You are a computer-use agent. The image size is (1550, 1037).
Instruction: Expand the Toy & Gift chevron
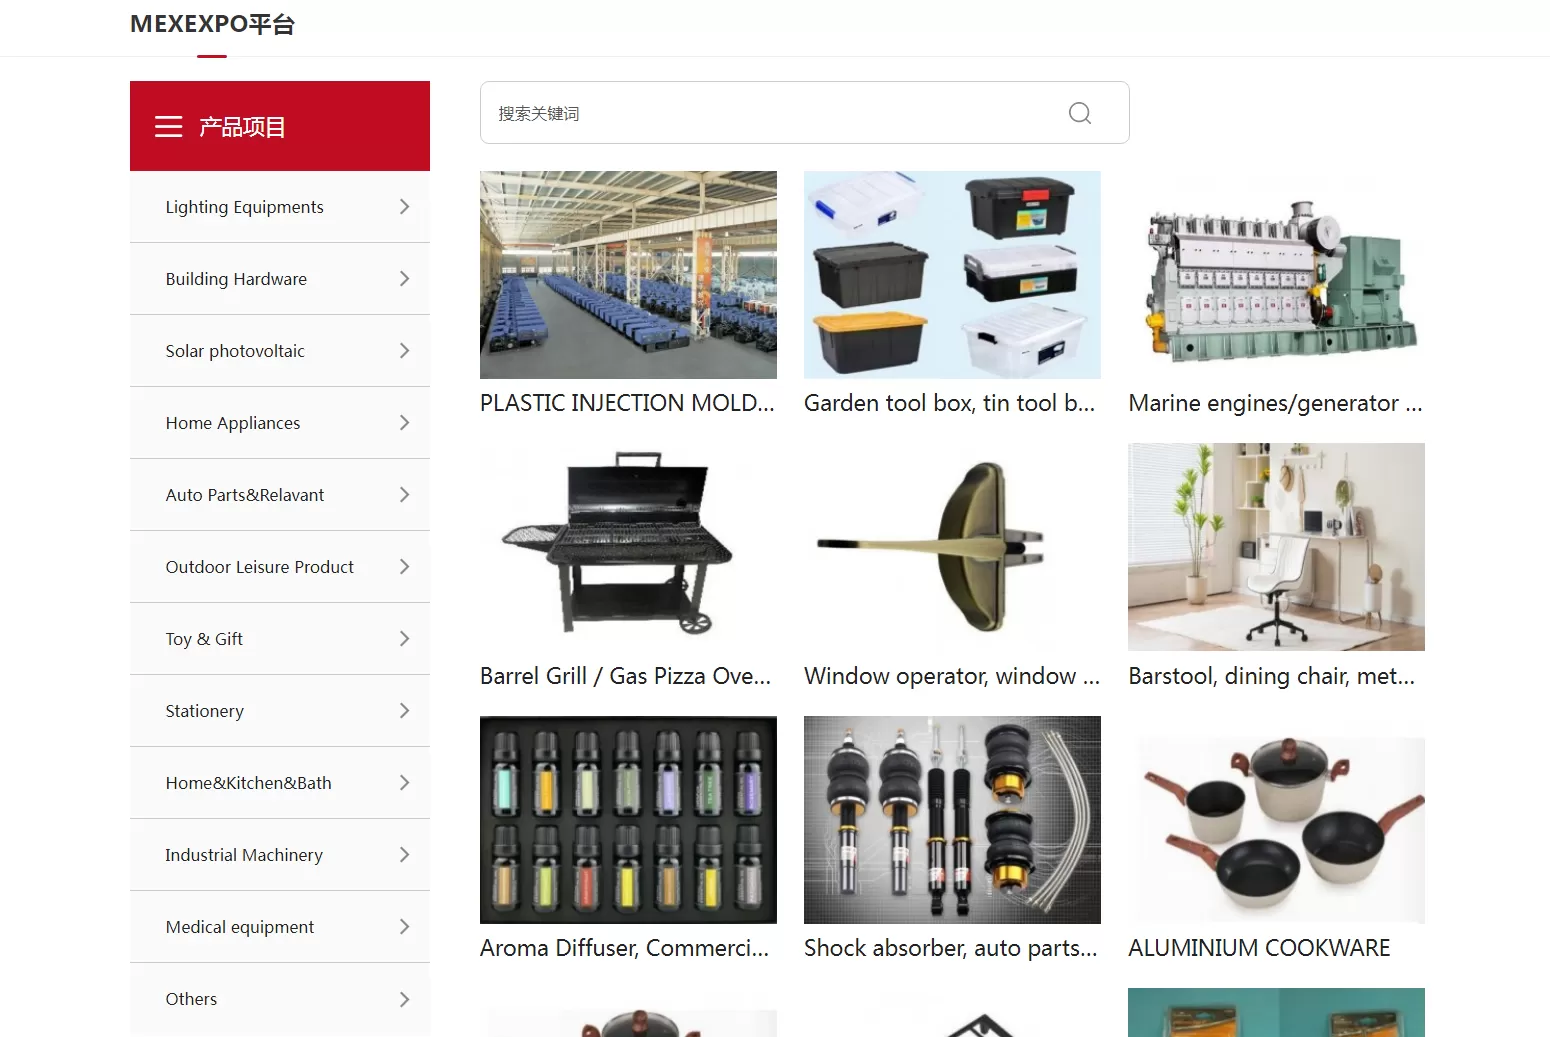coord(404,639)
